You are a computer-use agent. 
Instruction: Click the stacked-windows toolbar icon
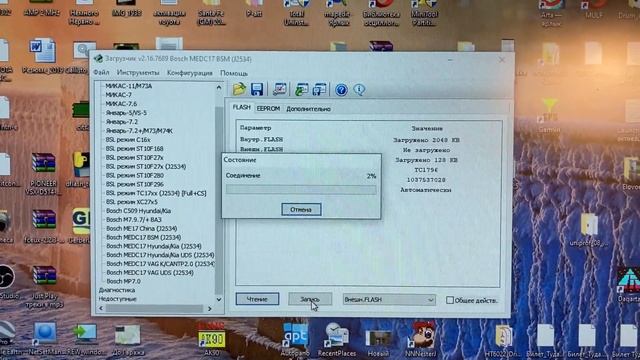click(x=319, y=89)
